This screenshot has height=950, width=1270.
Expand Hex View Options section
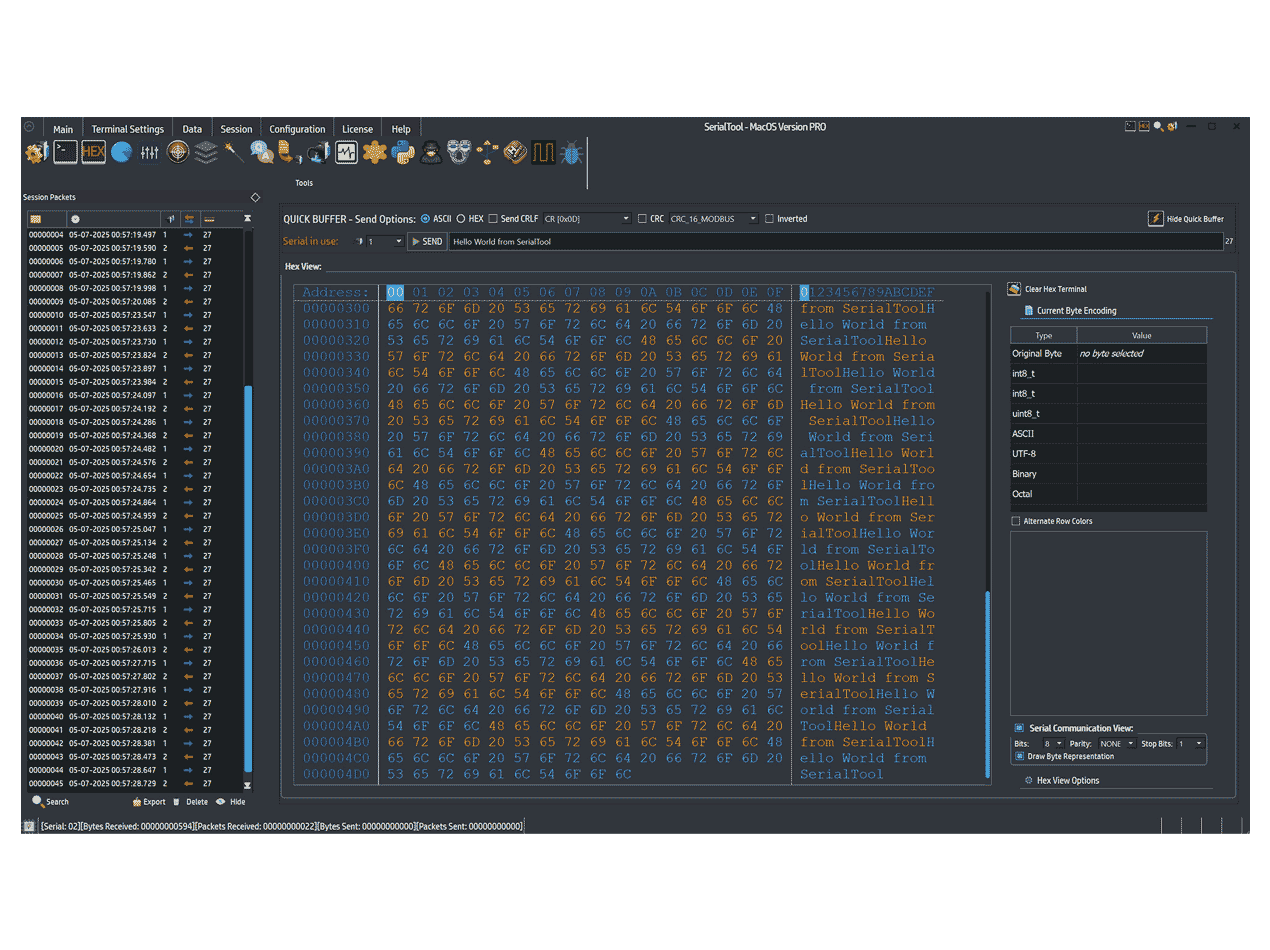(x=1063, y=780)
